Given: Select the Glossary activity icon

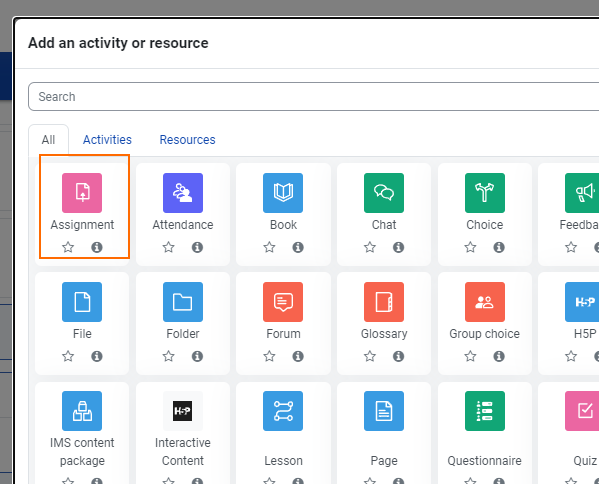Looking at the screenshot, I should [384, 302].
